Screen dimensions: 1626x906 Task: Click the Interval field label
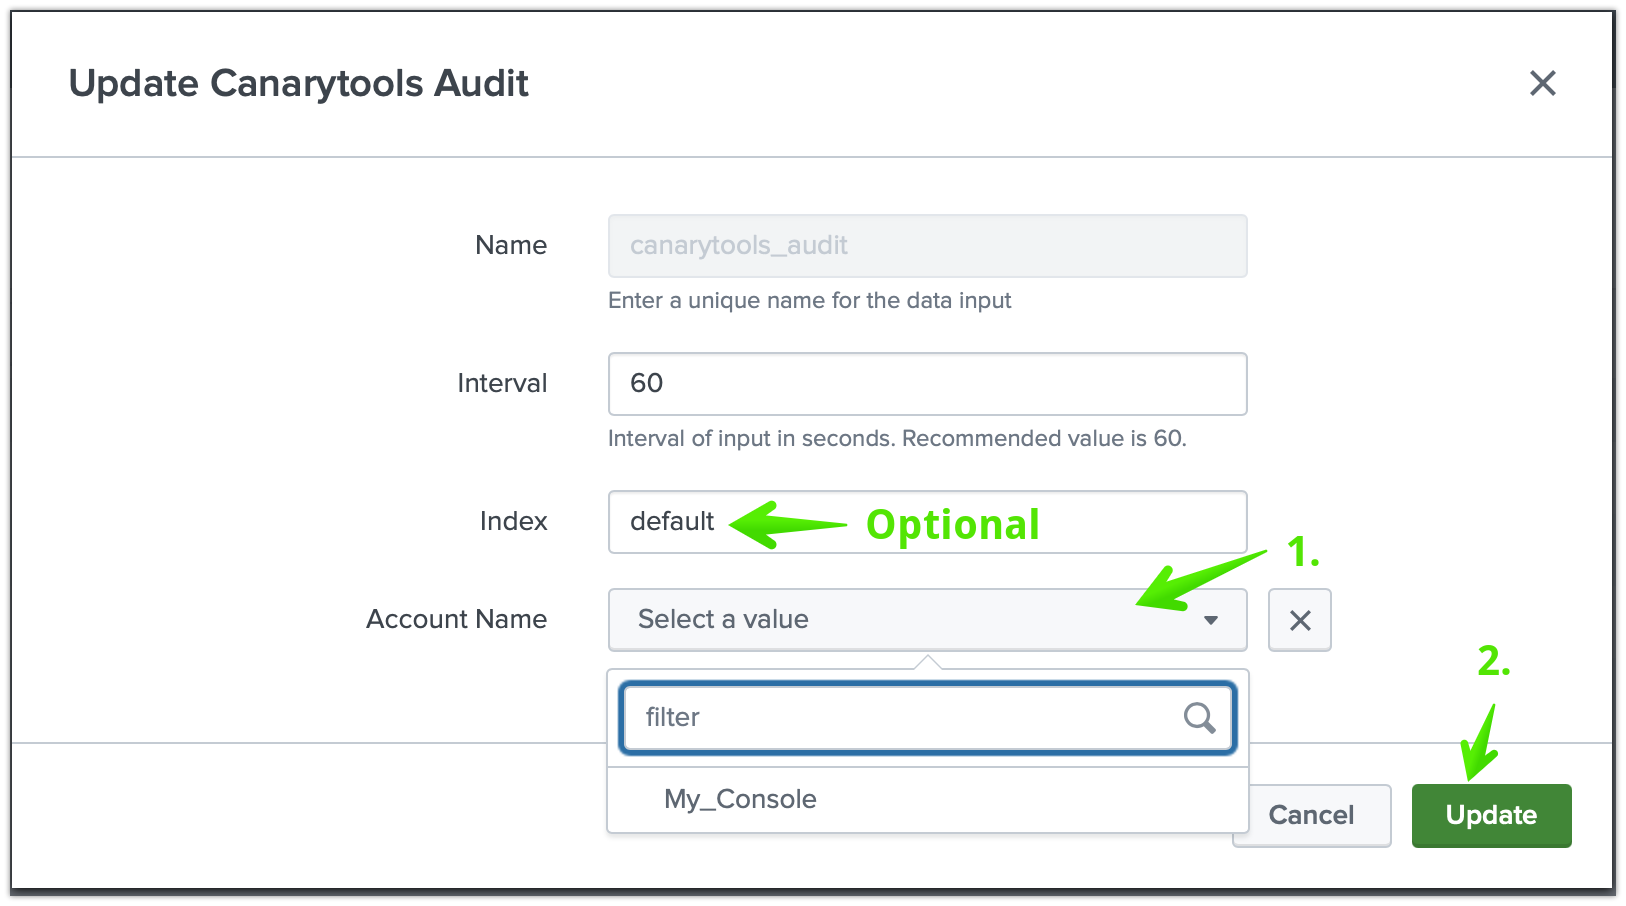pyautogui.click(x=502, y=383)
